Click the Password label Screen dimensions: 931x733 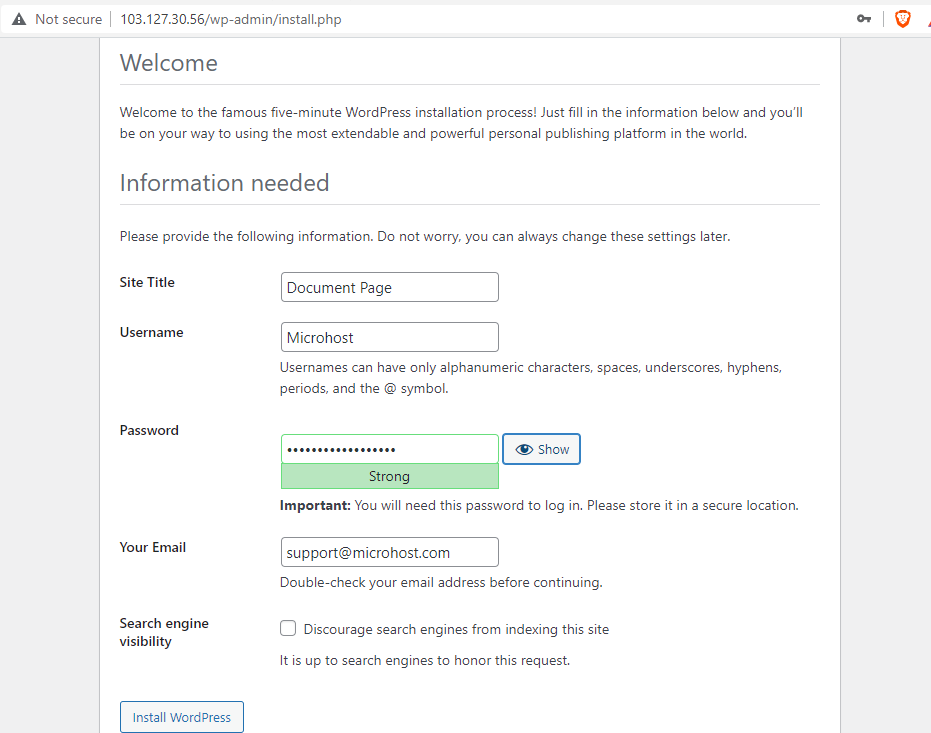pyautogui.click(x=149, y=430)
